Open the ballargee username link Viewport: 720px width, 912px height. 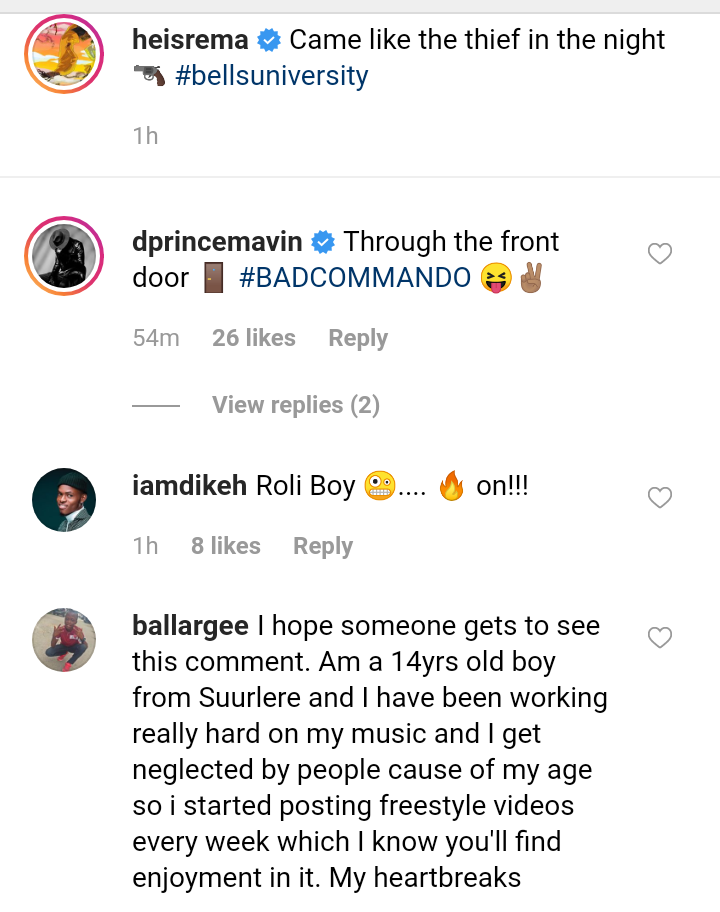click(190, 626)
